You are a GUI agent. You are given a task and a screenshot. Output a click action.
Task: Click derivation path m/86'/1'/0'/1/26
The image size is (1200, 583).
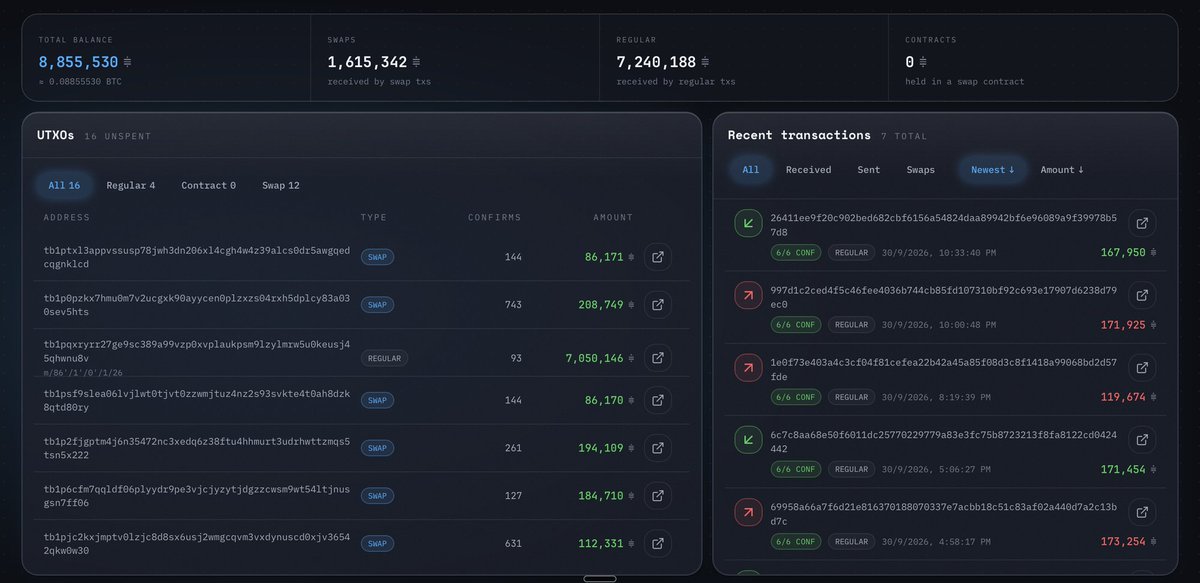pyautogui.click(x=85, y=372)
